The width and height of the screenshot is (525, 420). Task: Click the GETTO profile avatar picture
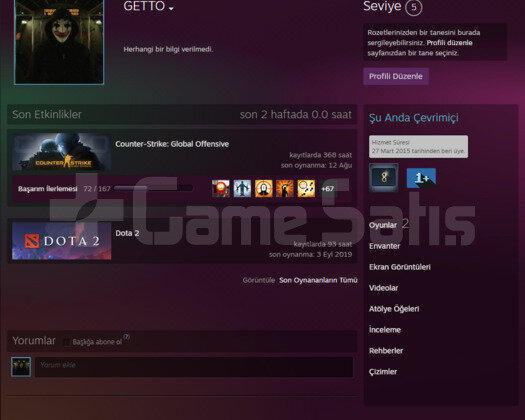coord(59,42)
